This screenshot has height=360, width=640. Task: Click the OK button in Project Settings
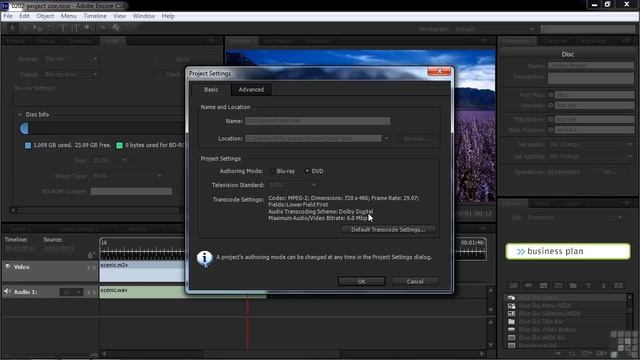[x=361, y=281]
